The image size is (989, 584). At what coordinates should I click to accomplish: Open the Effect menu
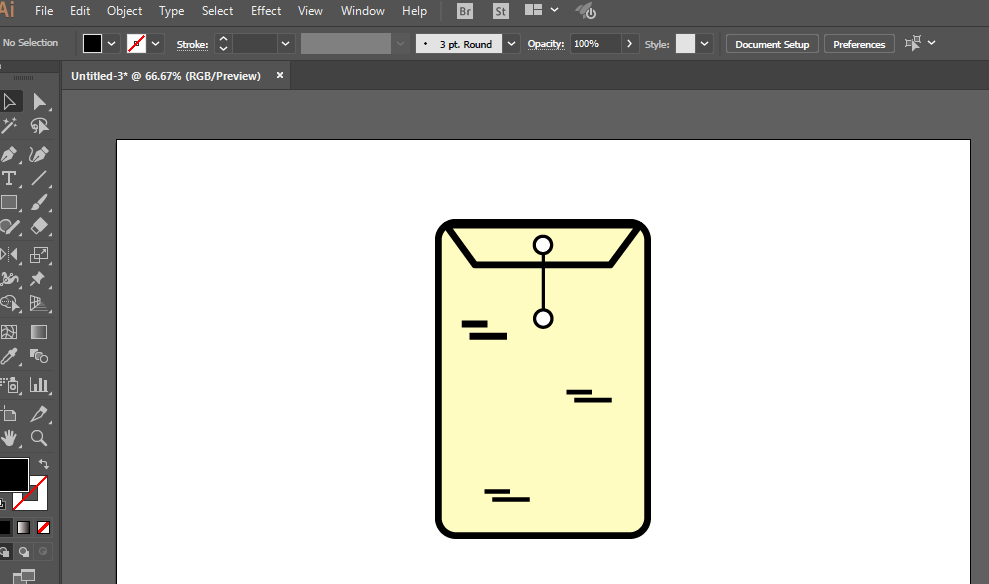point(266,11)
